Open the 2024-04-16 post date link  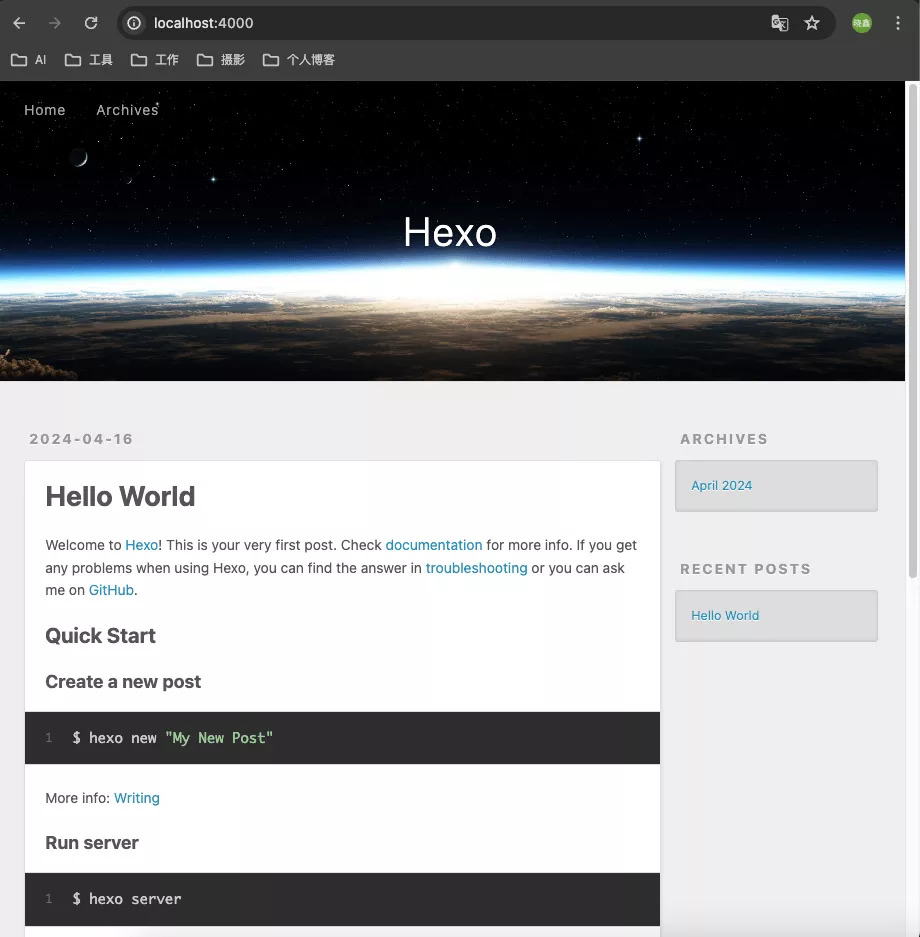[81, 439]
